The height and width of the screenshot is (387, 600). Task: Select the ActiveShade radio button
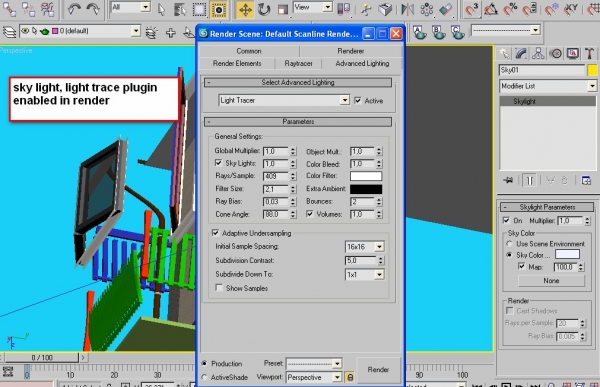click(x=204, y=377)
